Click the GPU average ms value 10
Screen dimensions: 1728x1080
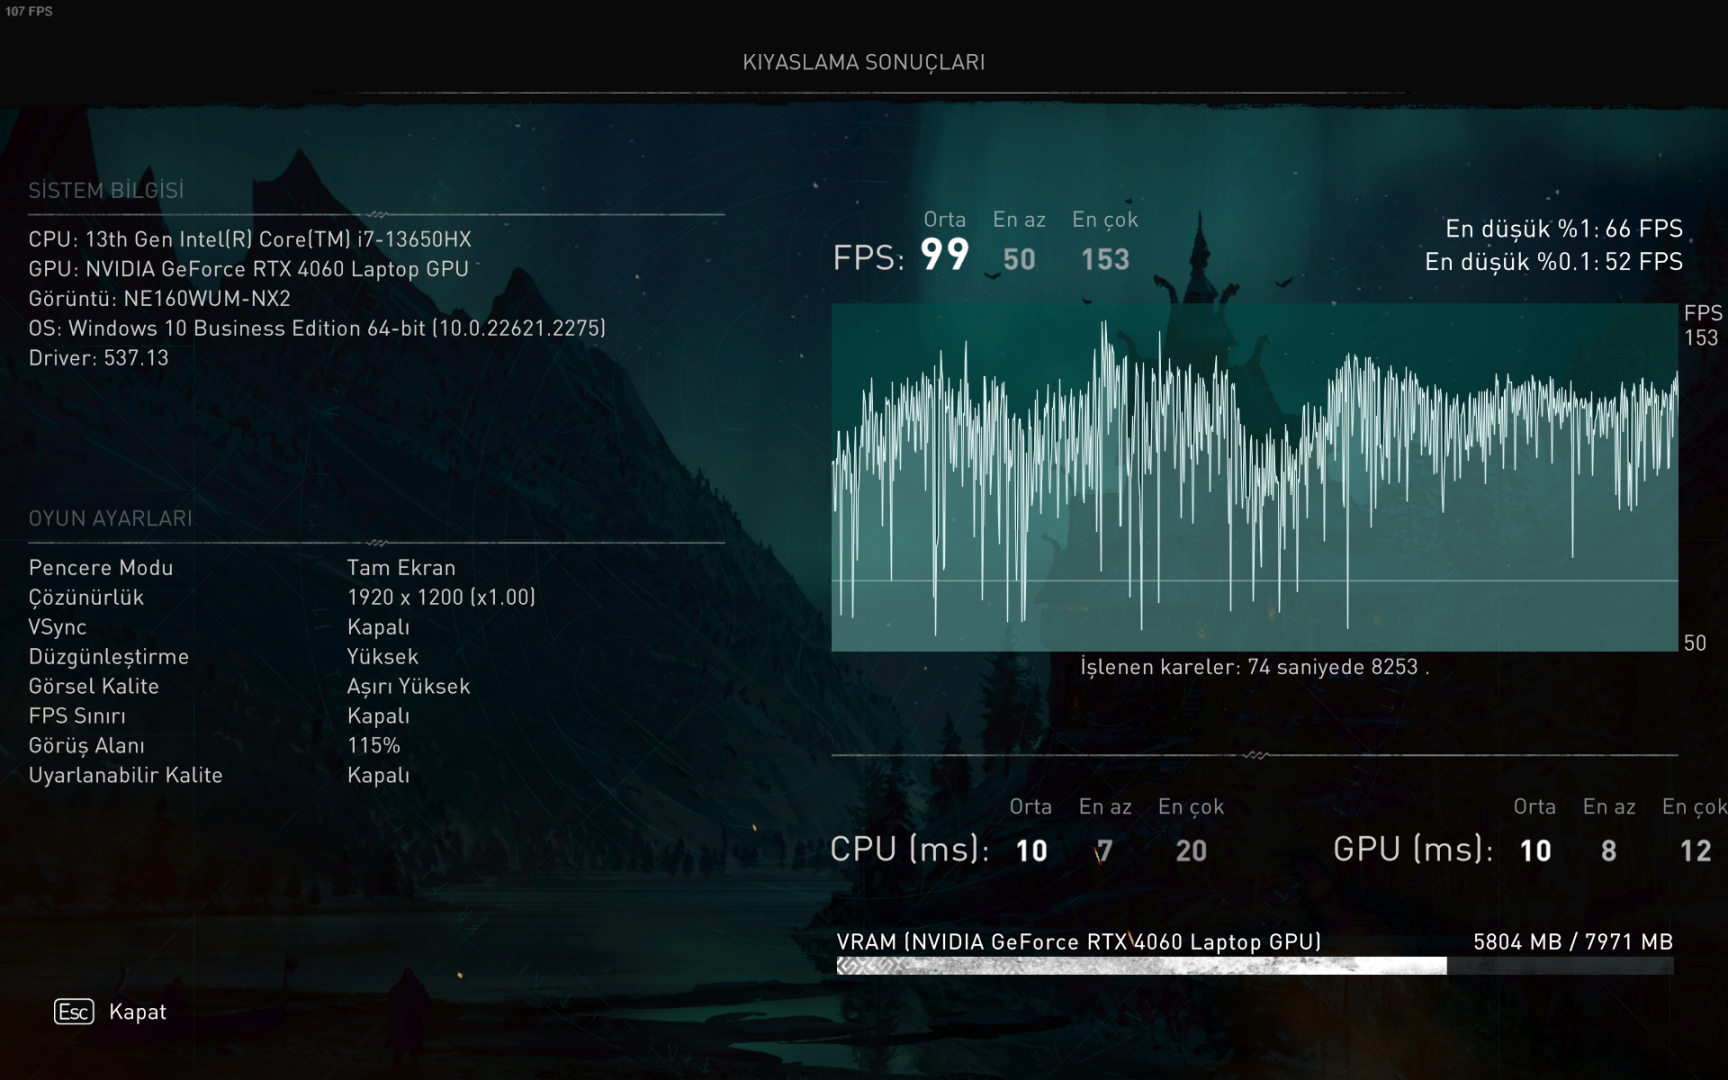pos(1535,851)
